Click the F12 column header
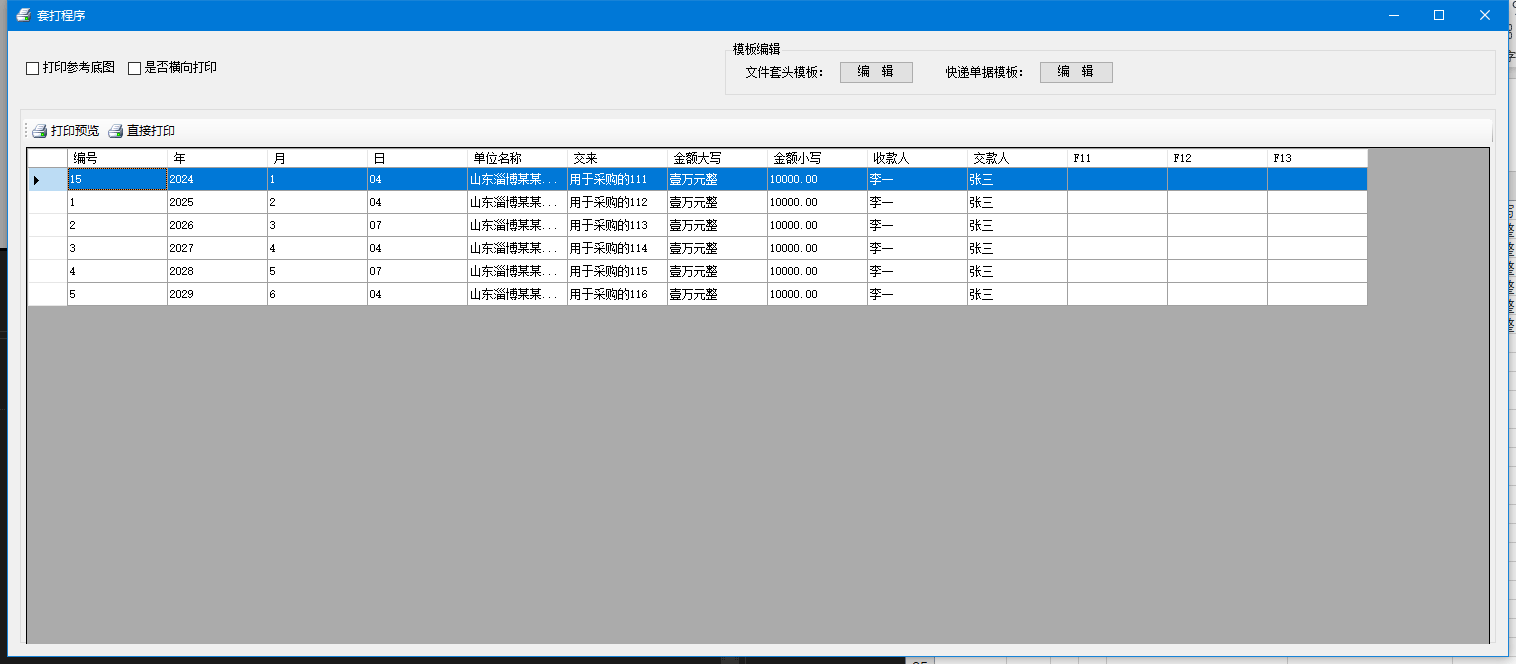Image resolution: width=1516 pixels, height=664 pixels. click(x=1217, y=158)
